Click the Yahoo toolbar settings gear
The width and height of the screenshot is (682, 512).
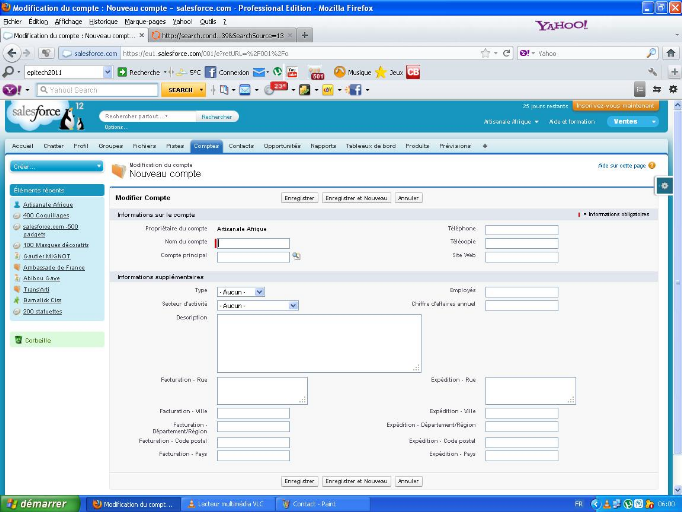tap(673, 89)
